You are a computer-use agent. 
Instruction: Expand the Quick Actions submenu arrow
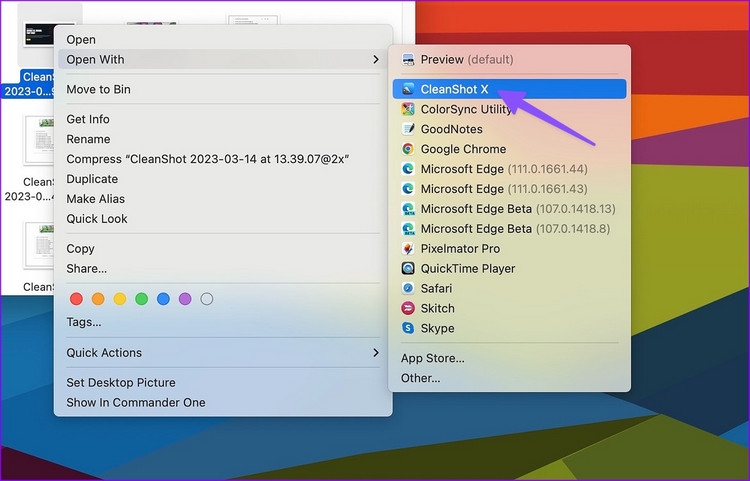coord(376,352)
